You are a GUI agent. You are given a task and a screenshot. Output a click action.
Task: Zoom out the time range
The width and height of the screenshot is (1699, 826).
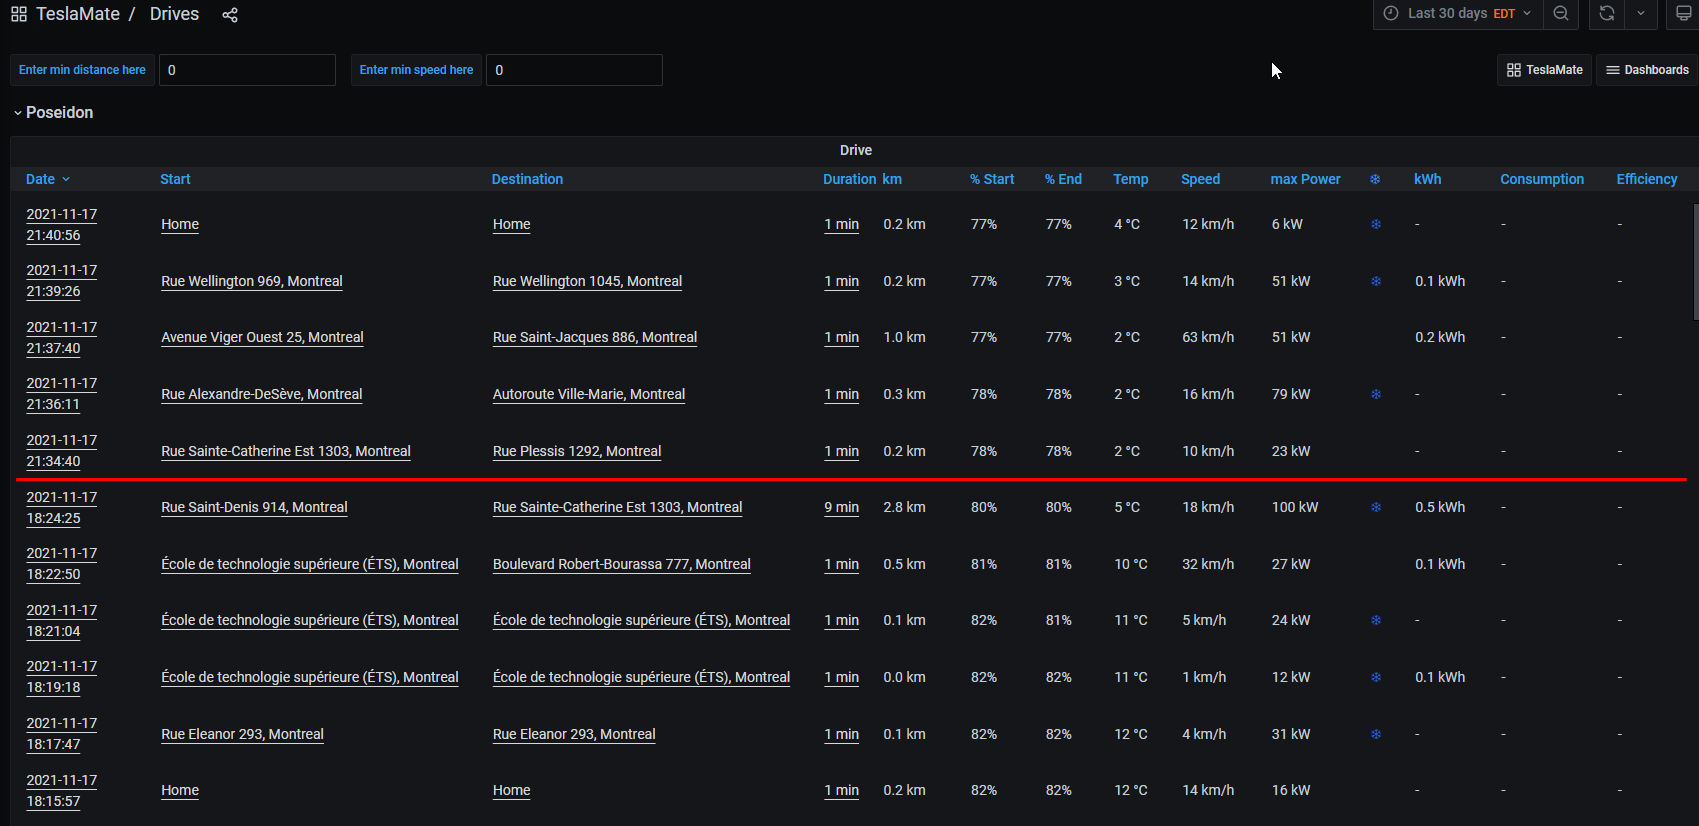[x=1561, y=14]
